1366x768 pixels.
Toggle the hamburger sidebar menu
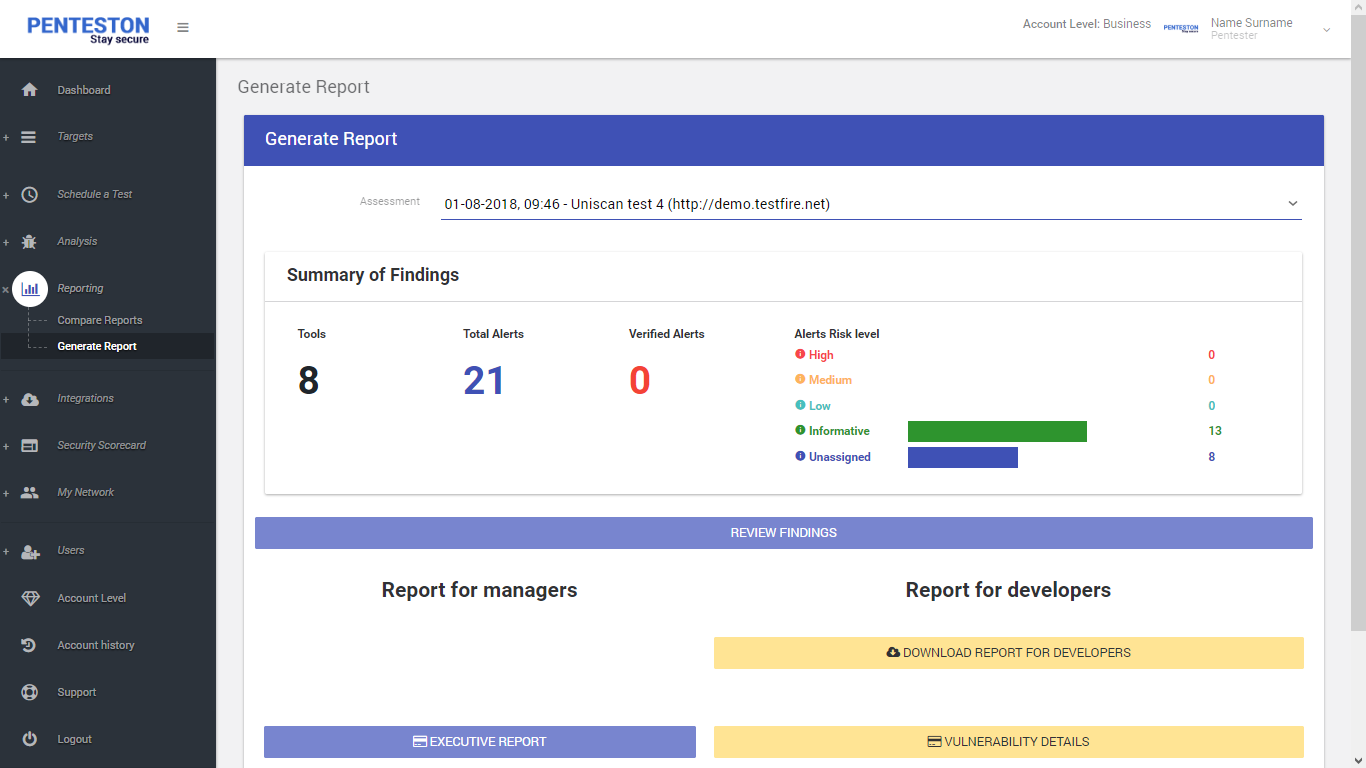click(x=183, y=28)
